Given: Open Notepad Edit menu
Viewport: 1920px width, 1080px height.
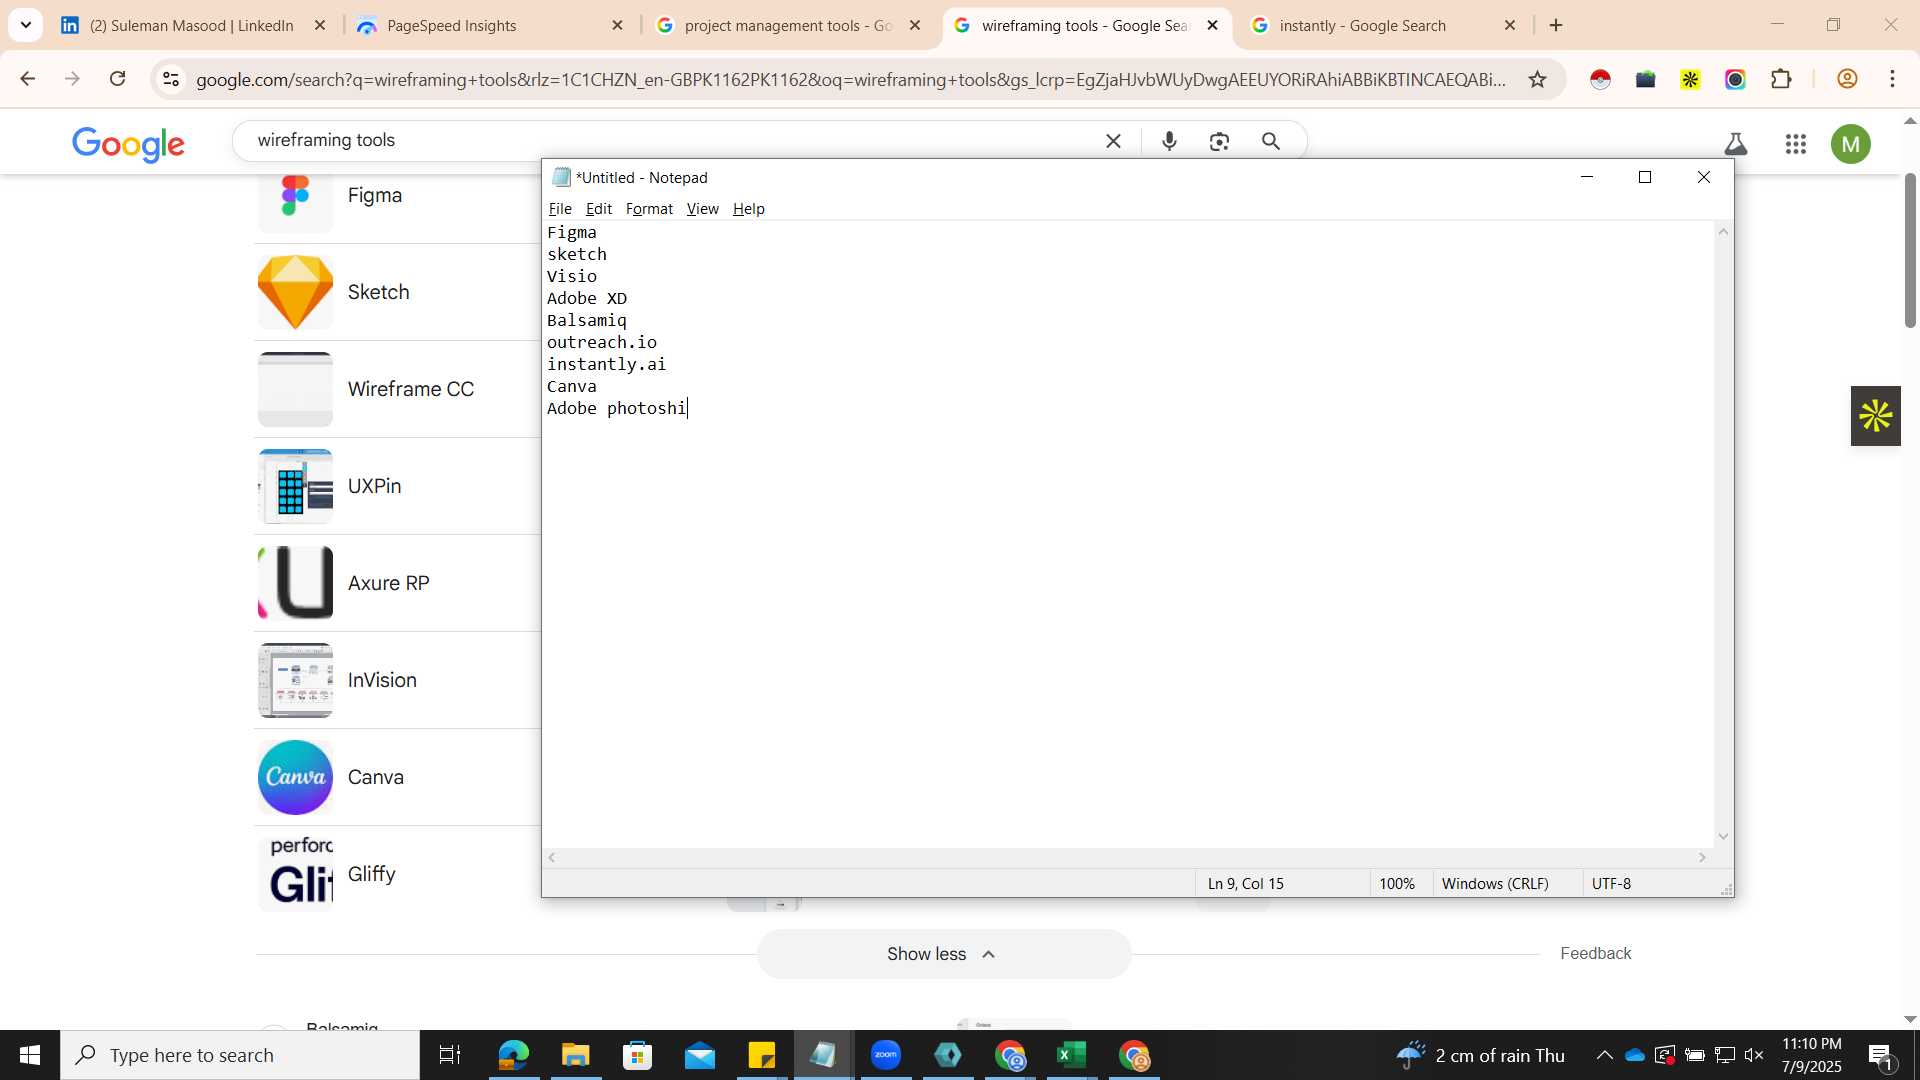Looking at the screenshot, I should point(598,208).
